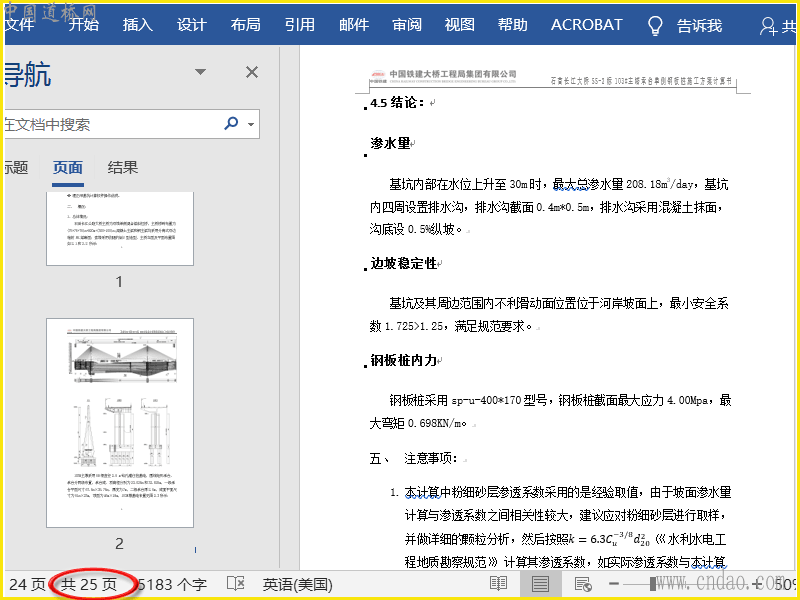800x600 pixels.
Task: Open the 设计 ribbon tab
Action: point(192,24)
